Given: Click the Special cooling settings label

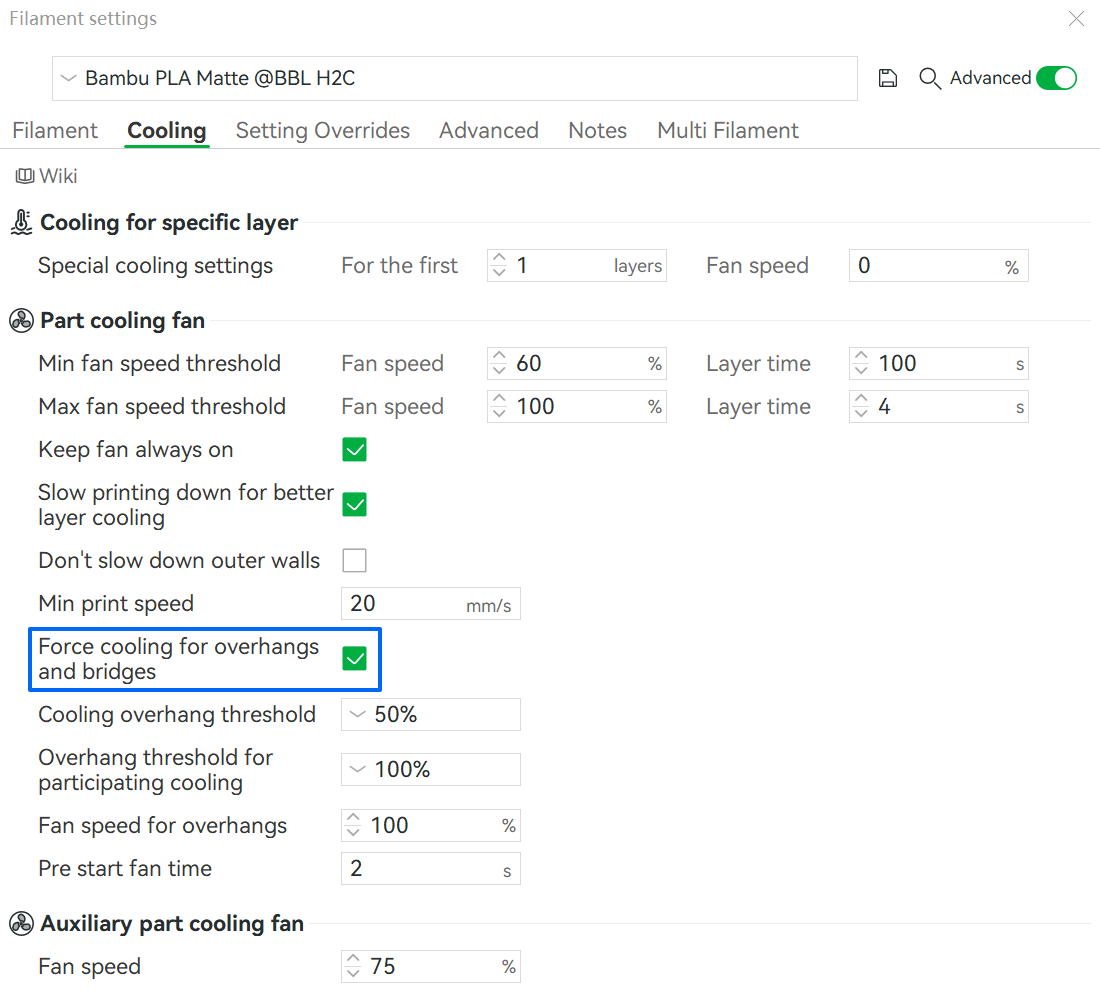Looking at the screenshot, I should [155, 266].
